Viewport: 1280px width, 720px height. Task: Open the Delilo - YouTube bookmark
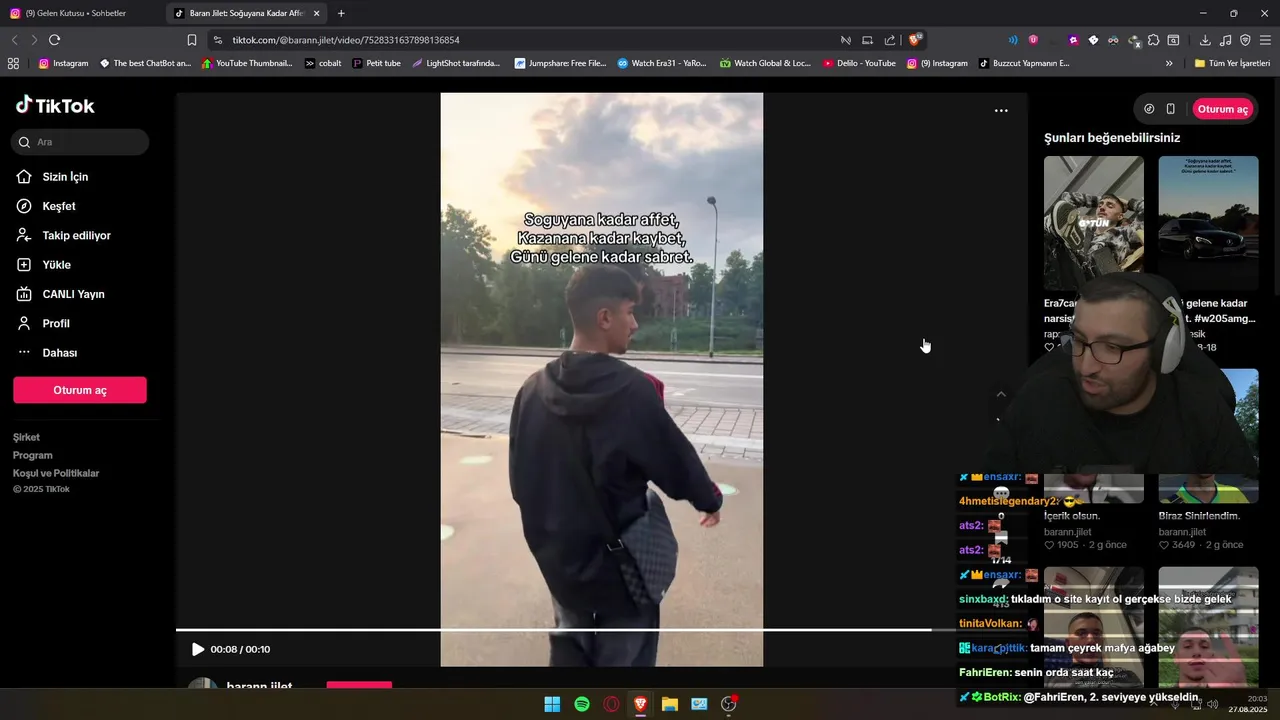click(x=859, y=63)
